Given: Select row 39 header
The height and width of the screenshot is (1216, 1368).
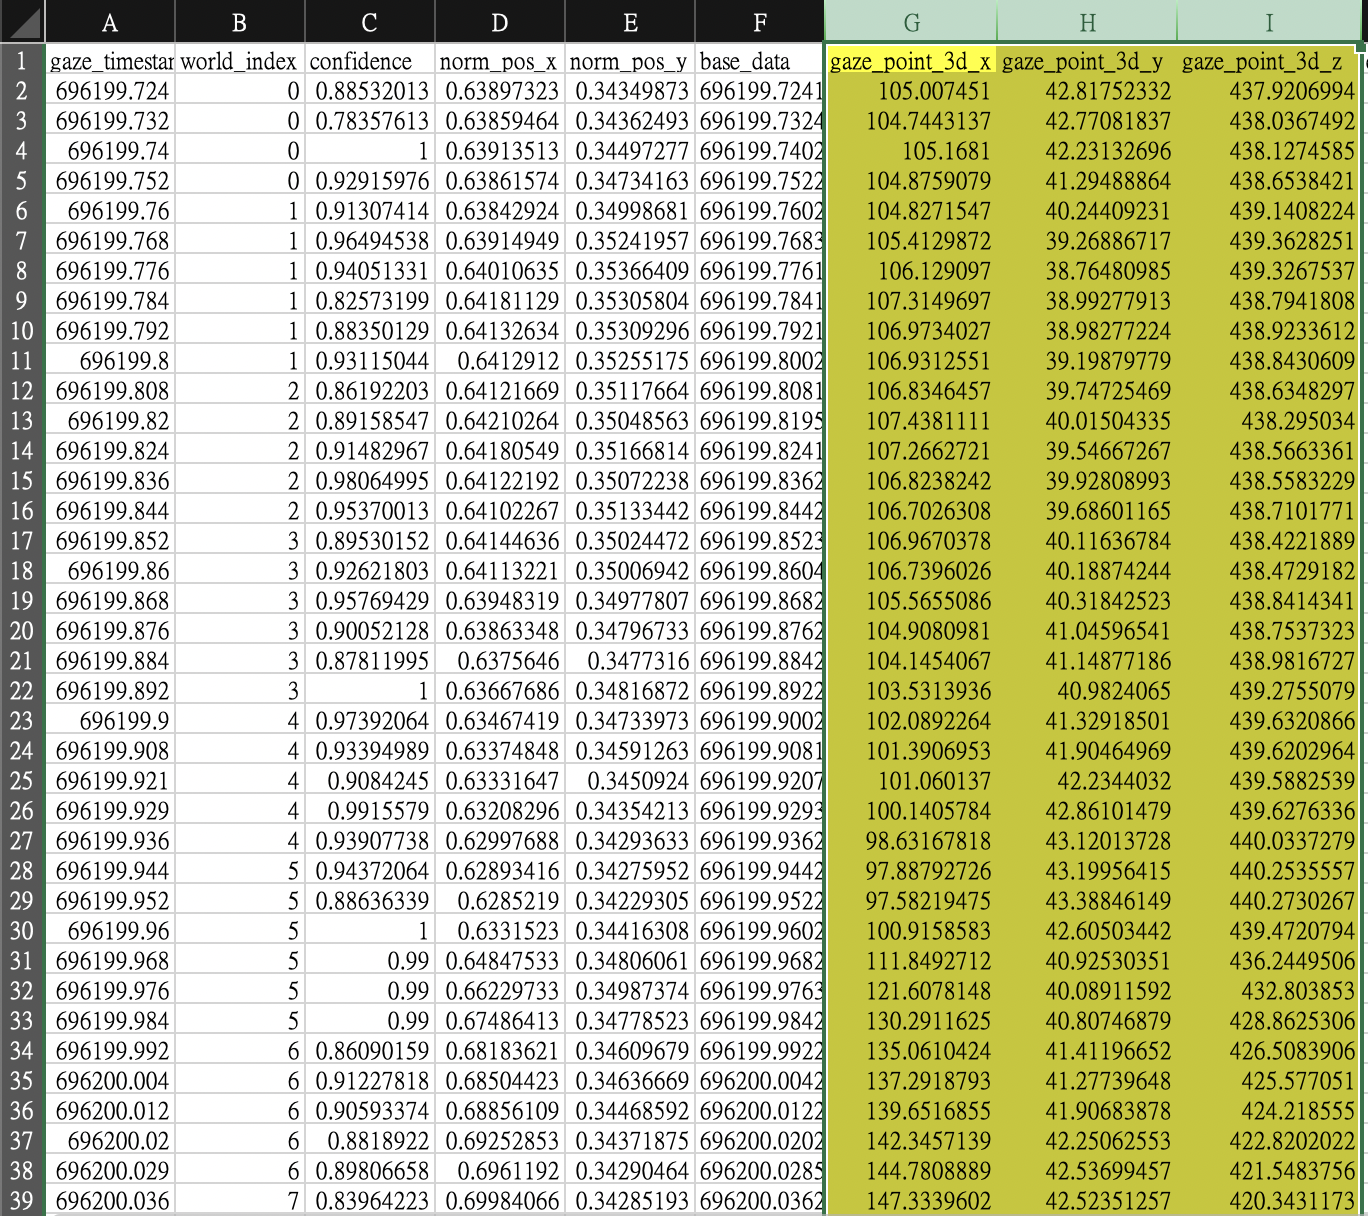Looking at the screenshot, I should point(22,1201).
